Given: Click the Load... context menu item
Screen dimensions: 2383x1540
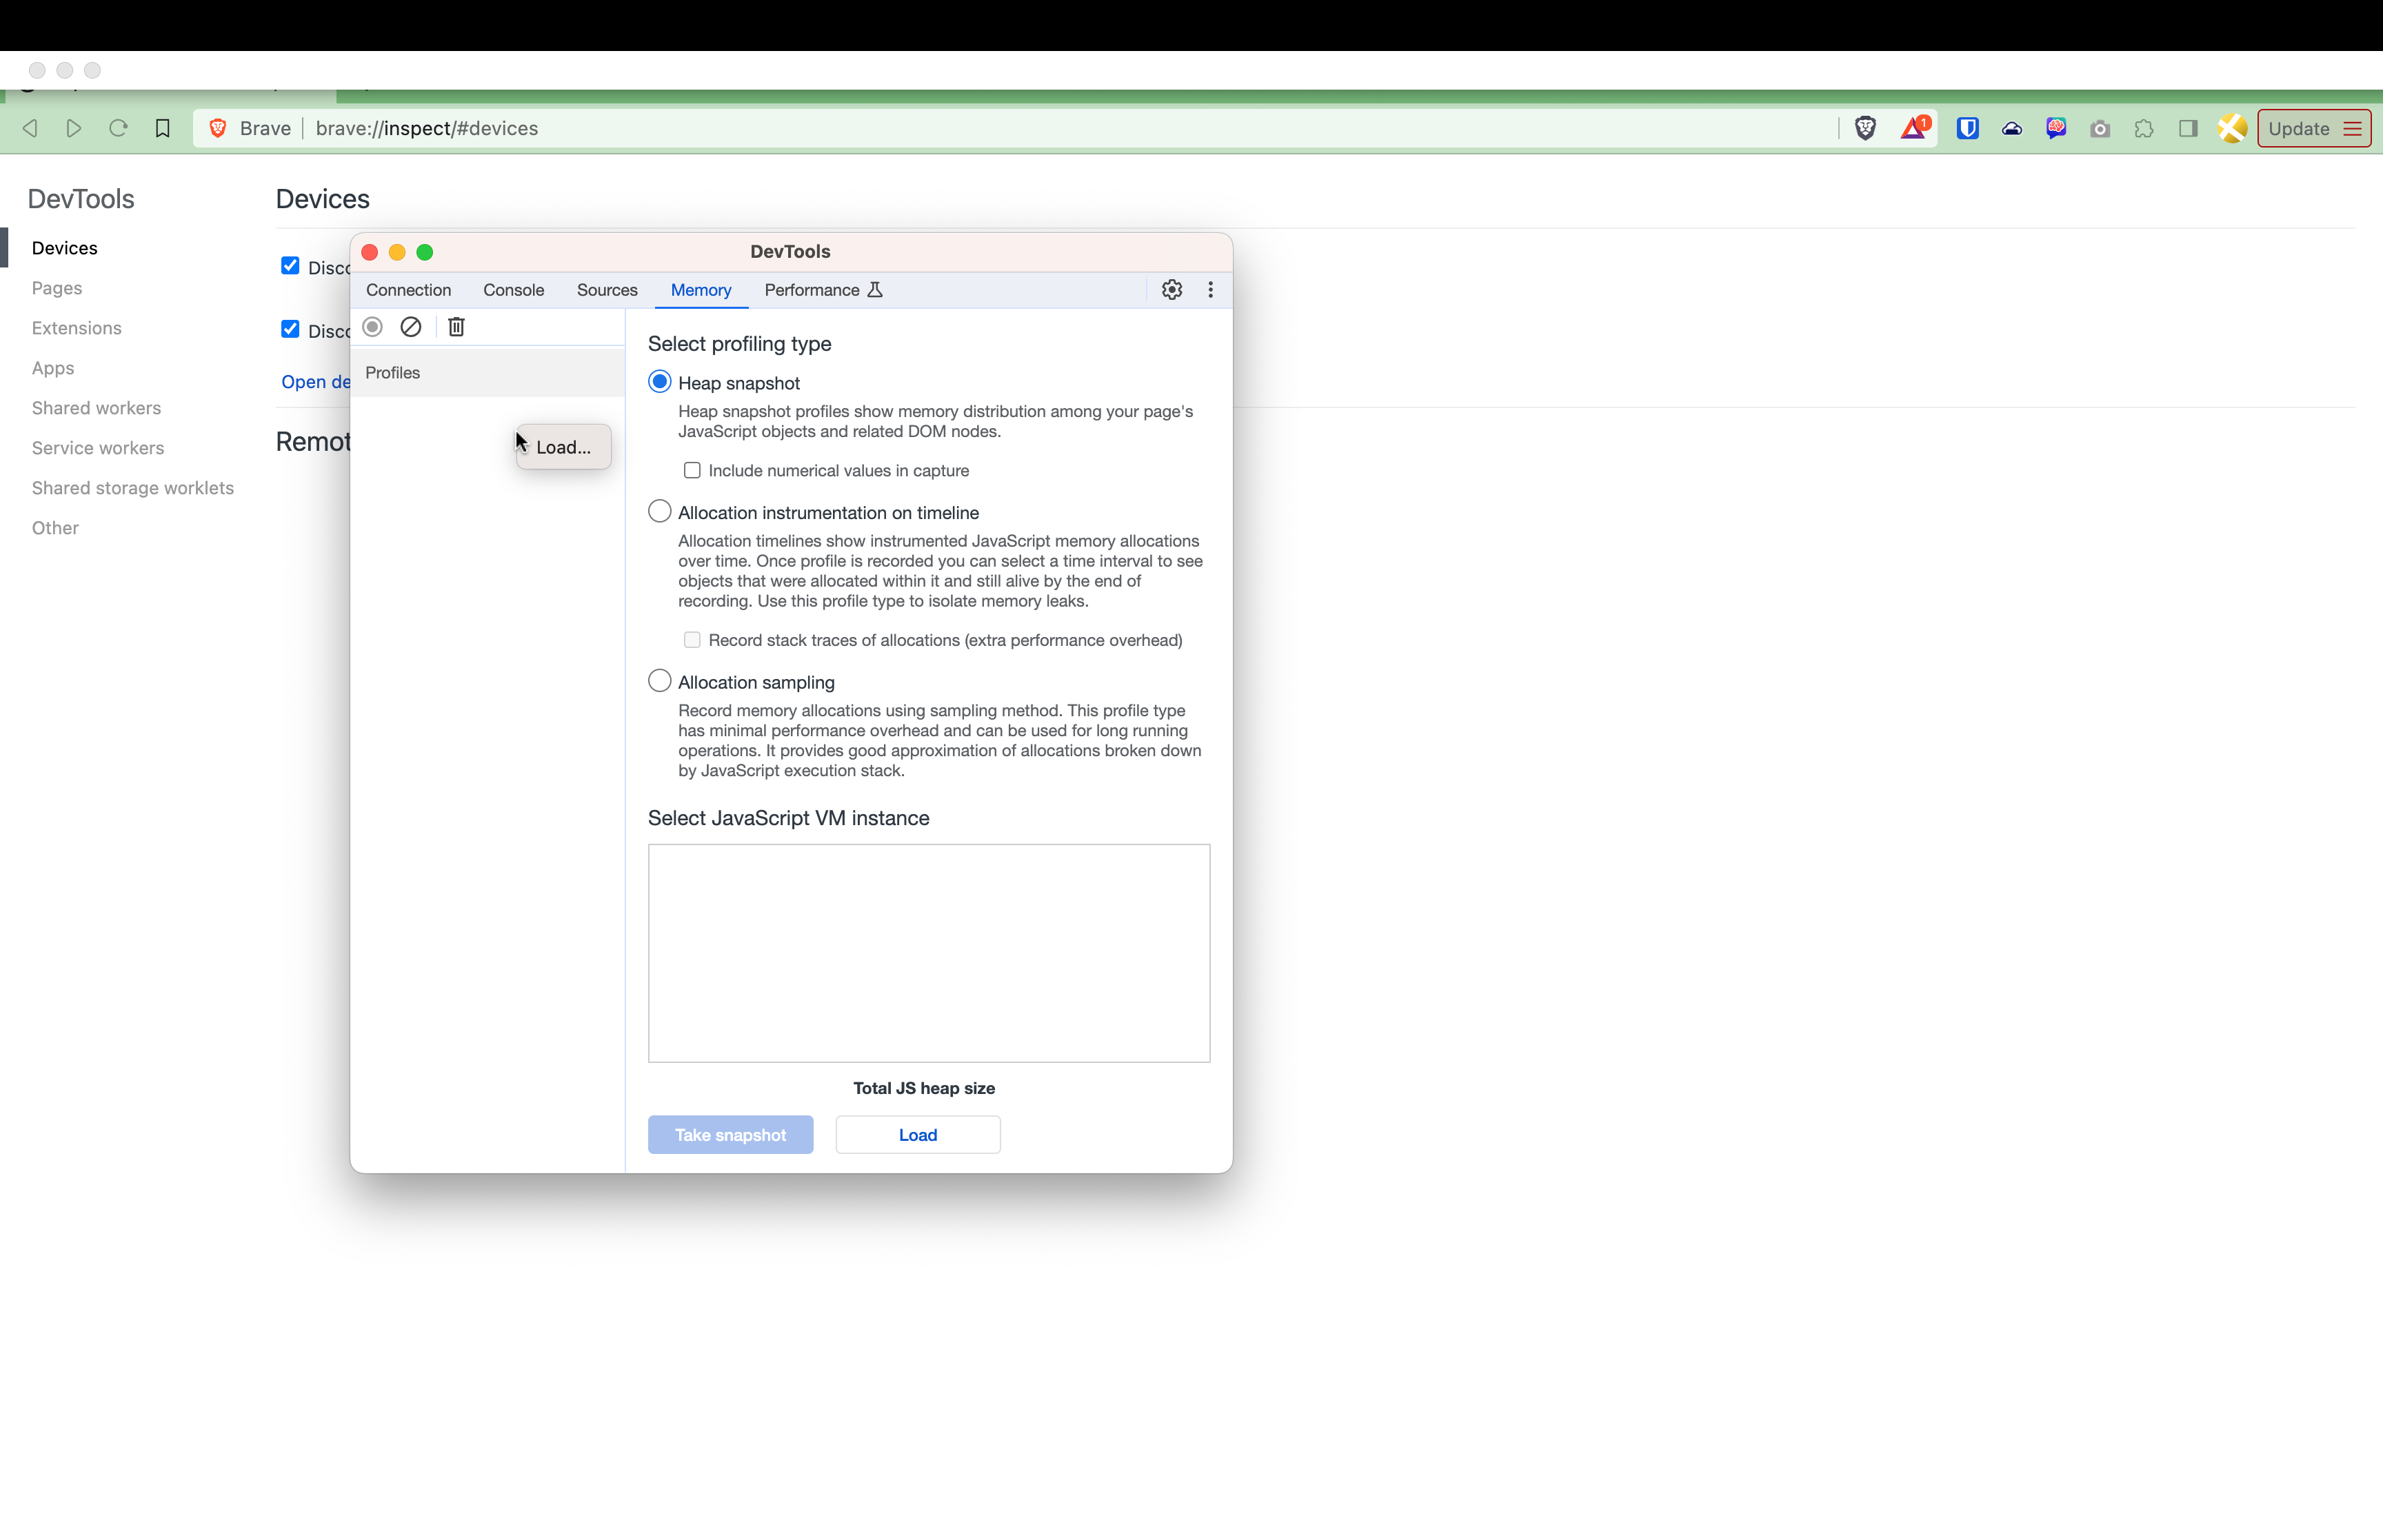Looking at the screenshot, I should 563,447.
